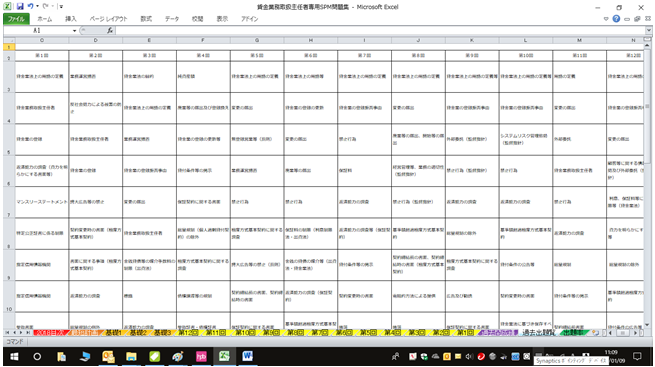Viewport: 655px width, 367px height.
Task: Click the insert new worksheet tab icon
Action: pyautogui.click(x=595, y=333)
